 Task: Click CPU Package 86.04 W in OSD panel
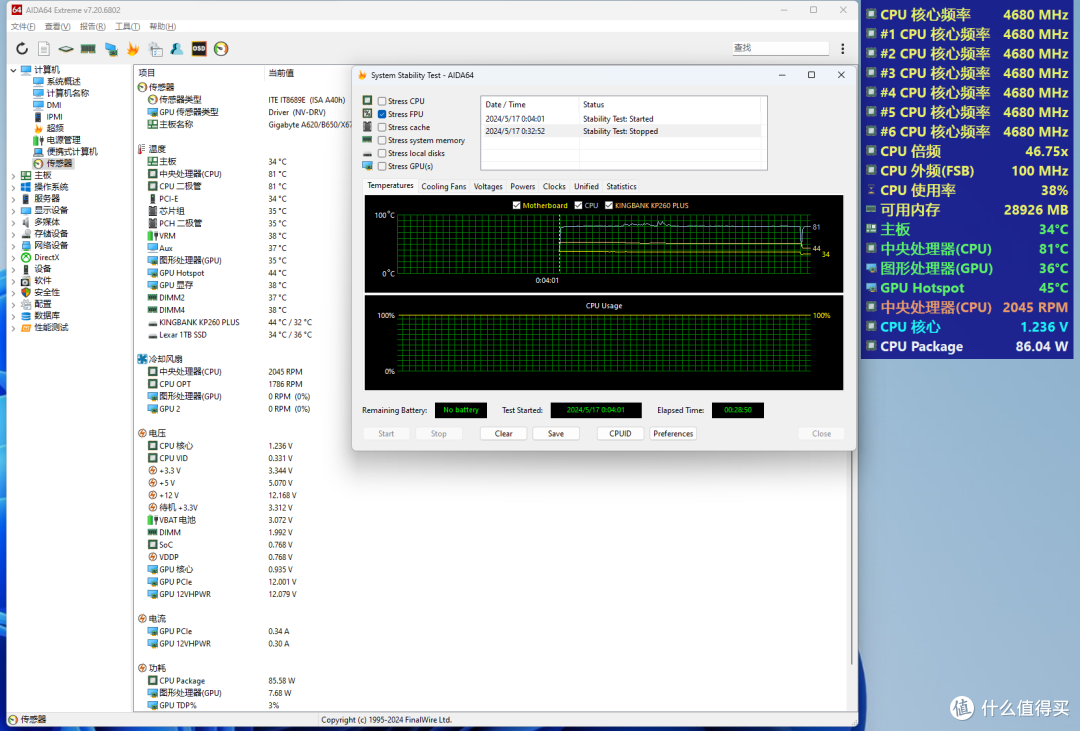(x=968, y=347)
